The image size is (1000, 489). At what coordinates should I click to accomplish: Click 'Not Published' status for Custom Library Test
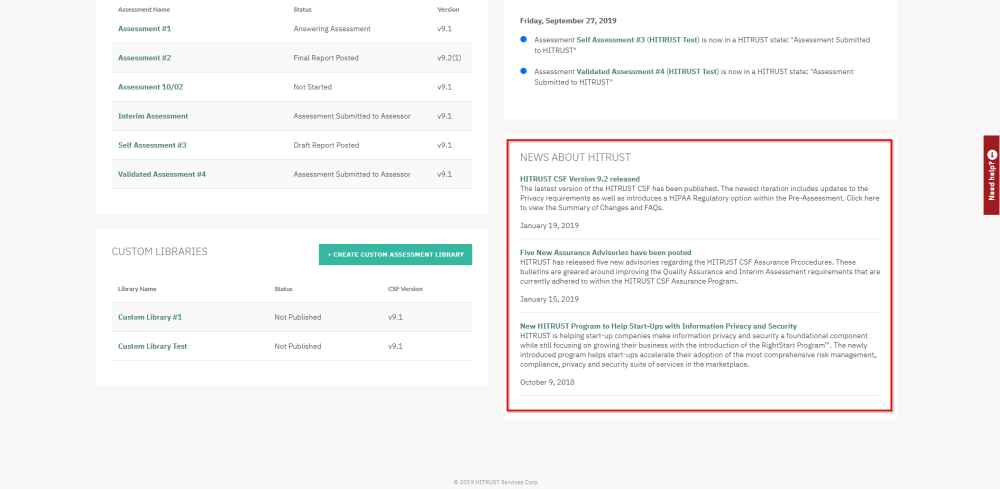point(298,346)
